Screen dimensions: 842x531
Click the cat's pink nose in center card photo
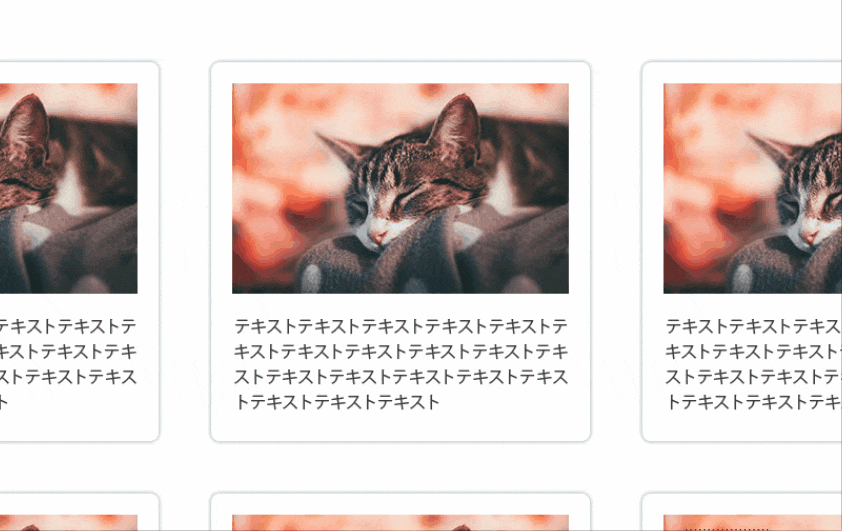(x=378, y=236)
